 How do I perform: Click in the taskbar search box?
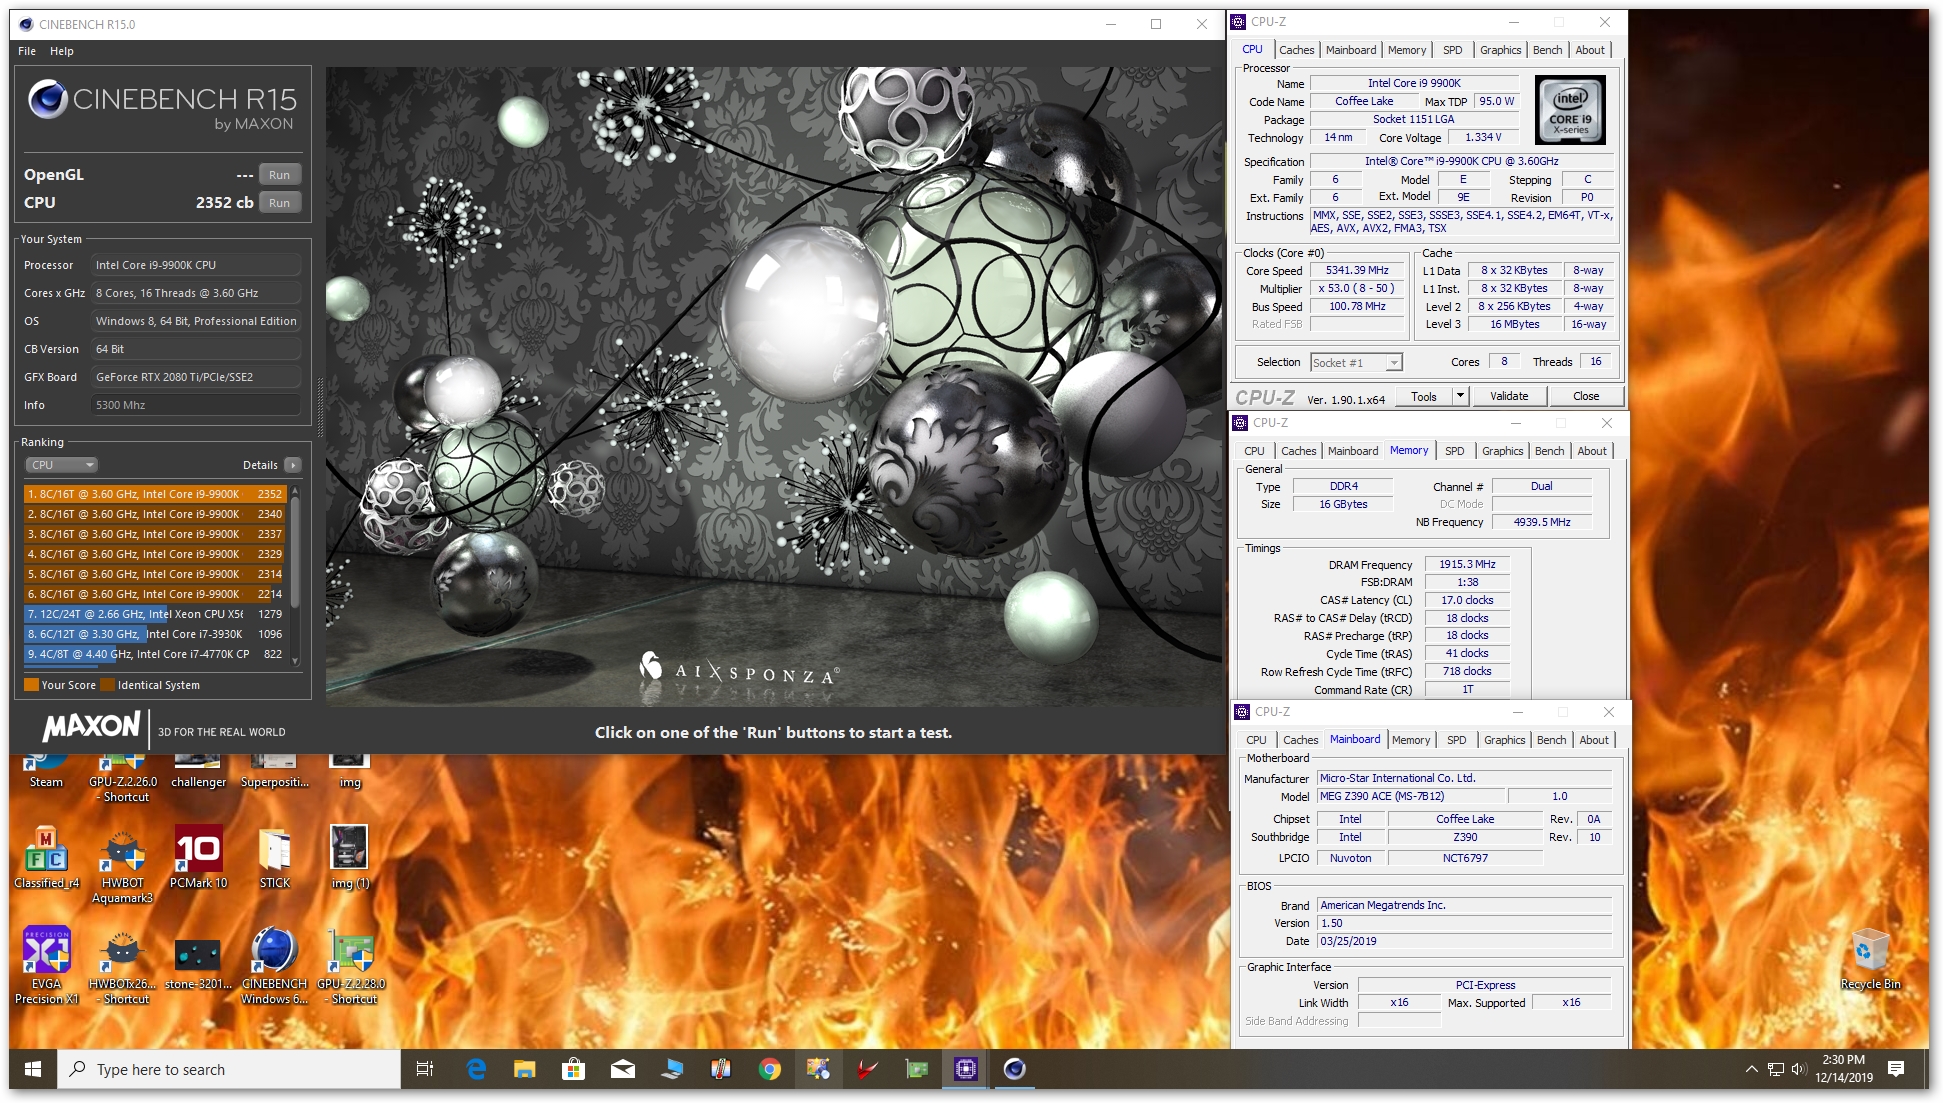tap(229, 1069)
